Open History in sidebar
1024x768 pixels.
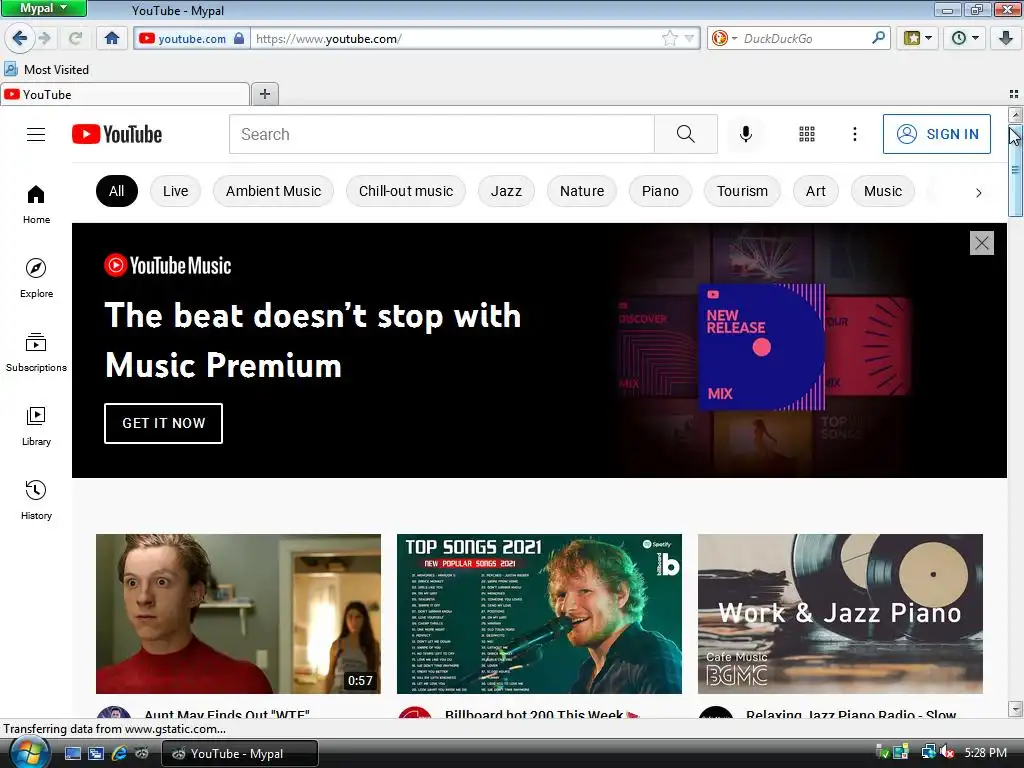(36, 500)
